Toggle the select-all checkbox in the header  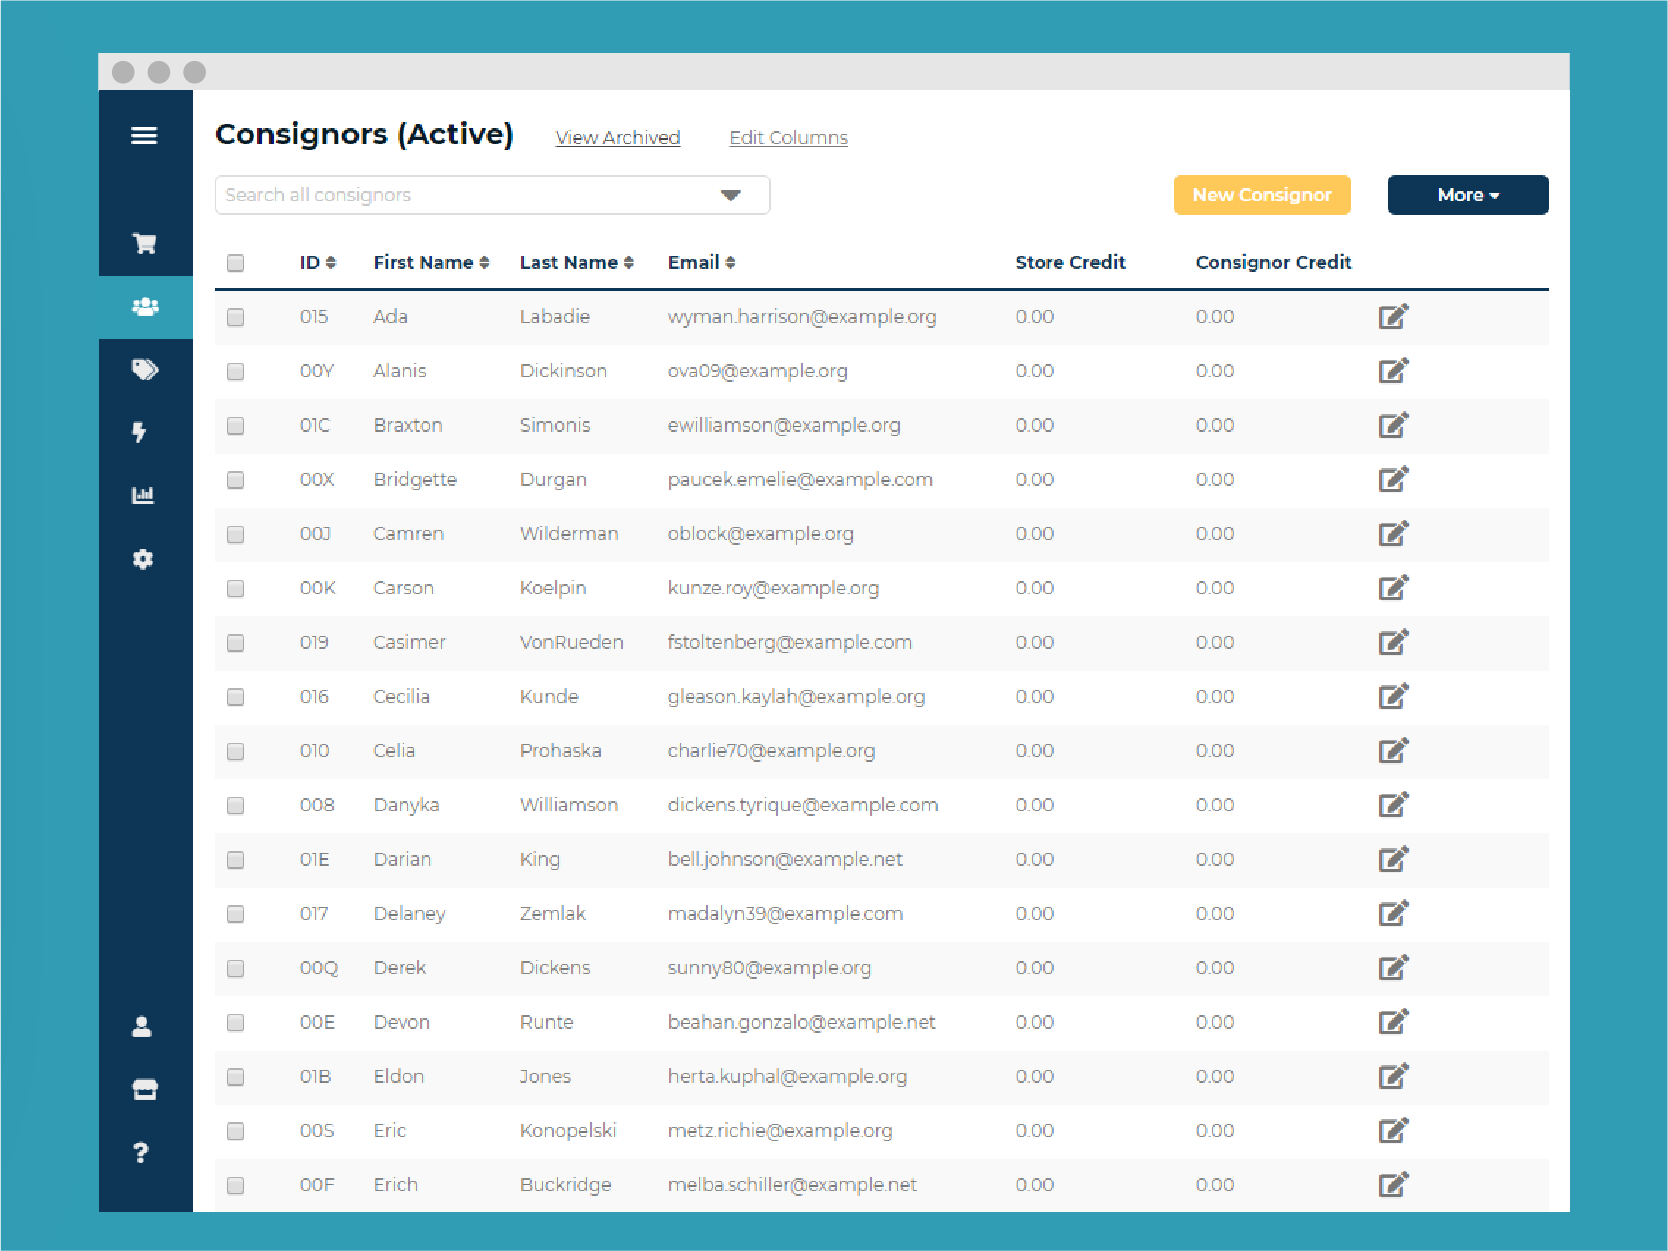[x=236, y=263]
